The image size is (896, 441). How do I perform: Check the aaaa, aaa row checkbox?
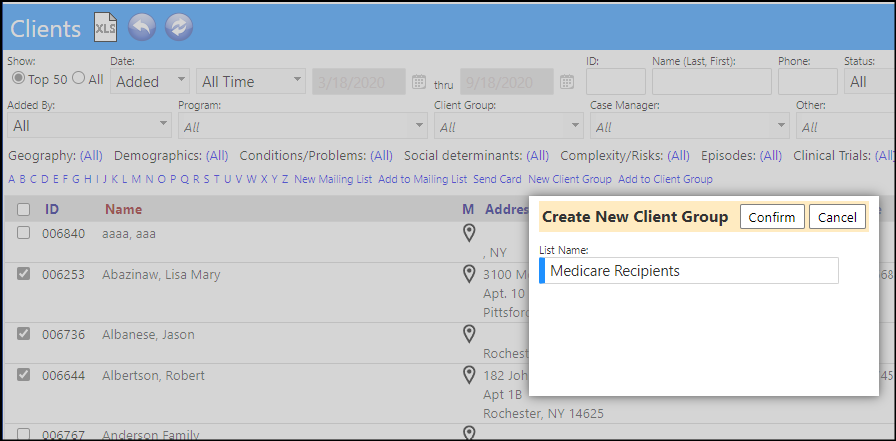tap(23, 232)
